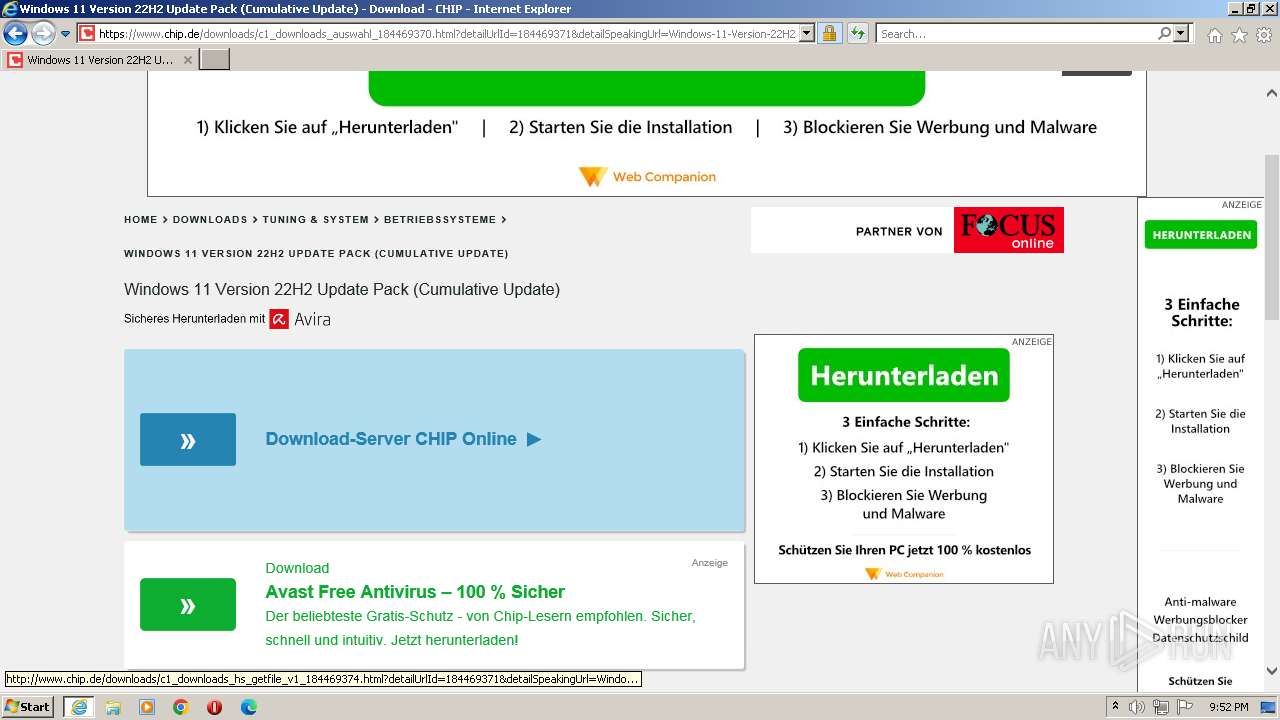
Task: Open Windows Explorer from taskbar
Action: 113,707
